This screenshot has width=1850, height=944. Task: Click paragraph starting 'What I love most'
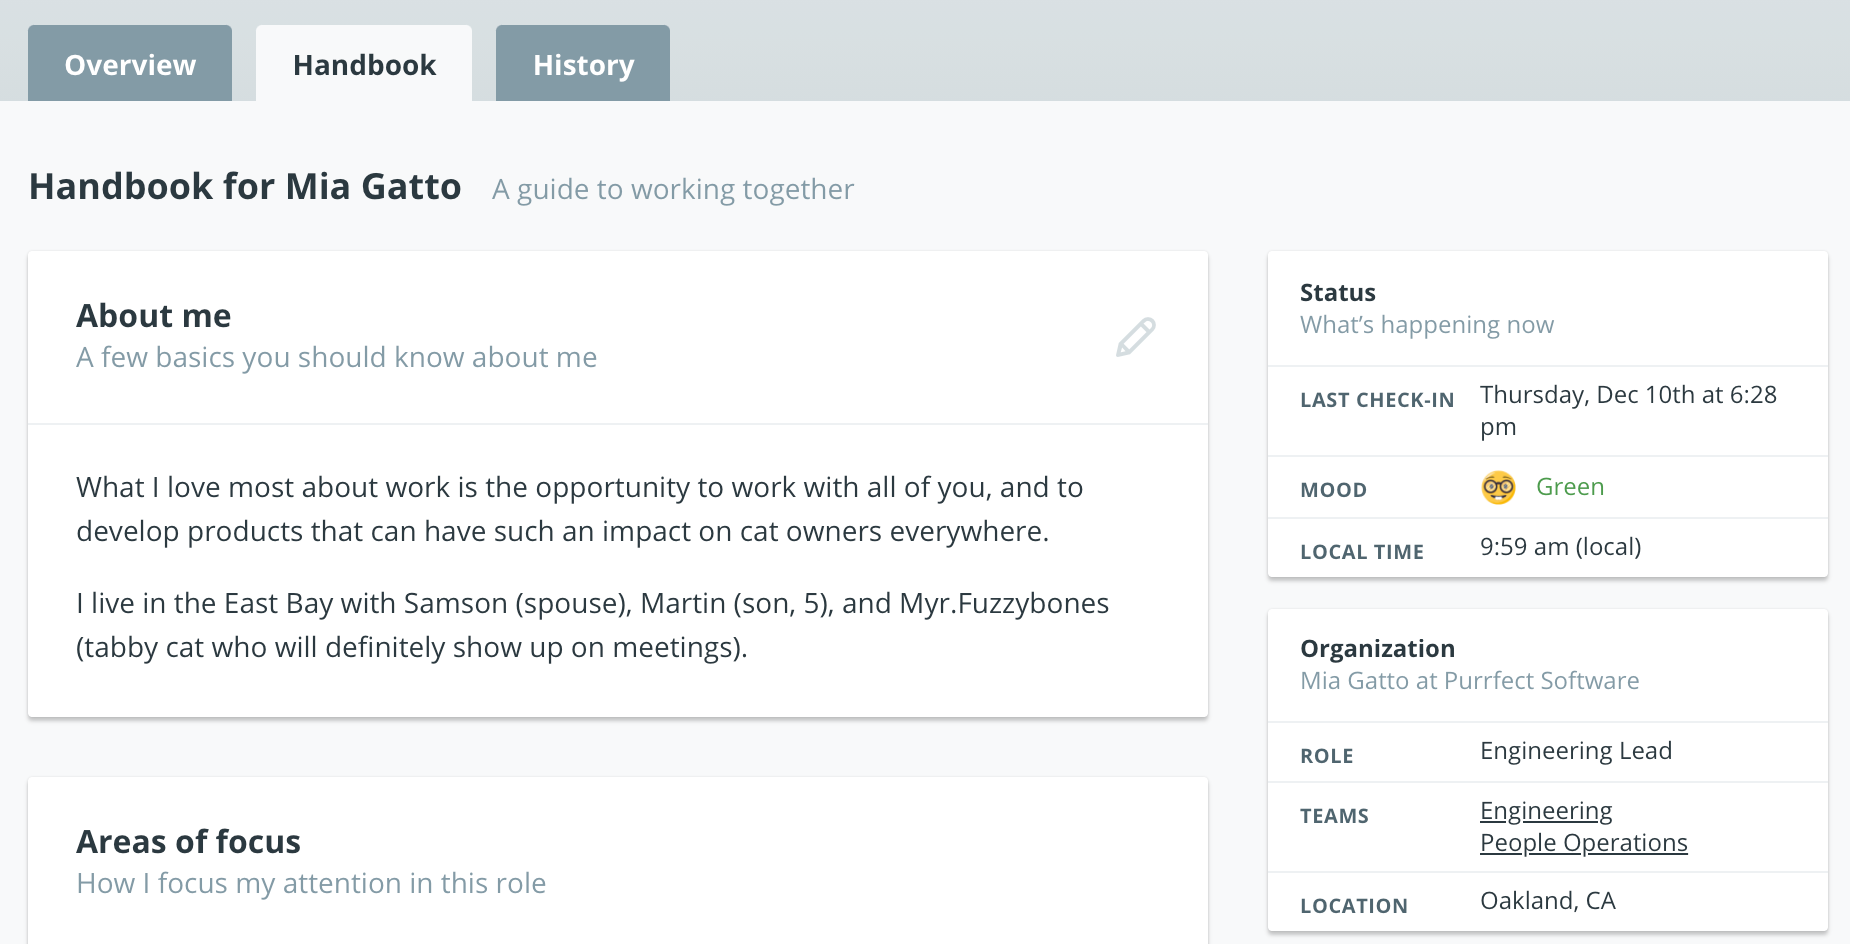tap(580, 509)
